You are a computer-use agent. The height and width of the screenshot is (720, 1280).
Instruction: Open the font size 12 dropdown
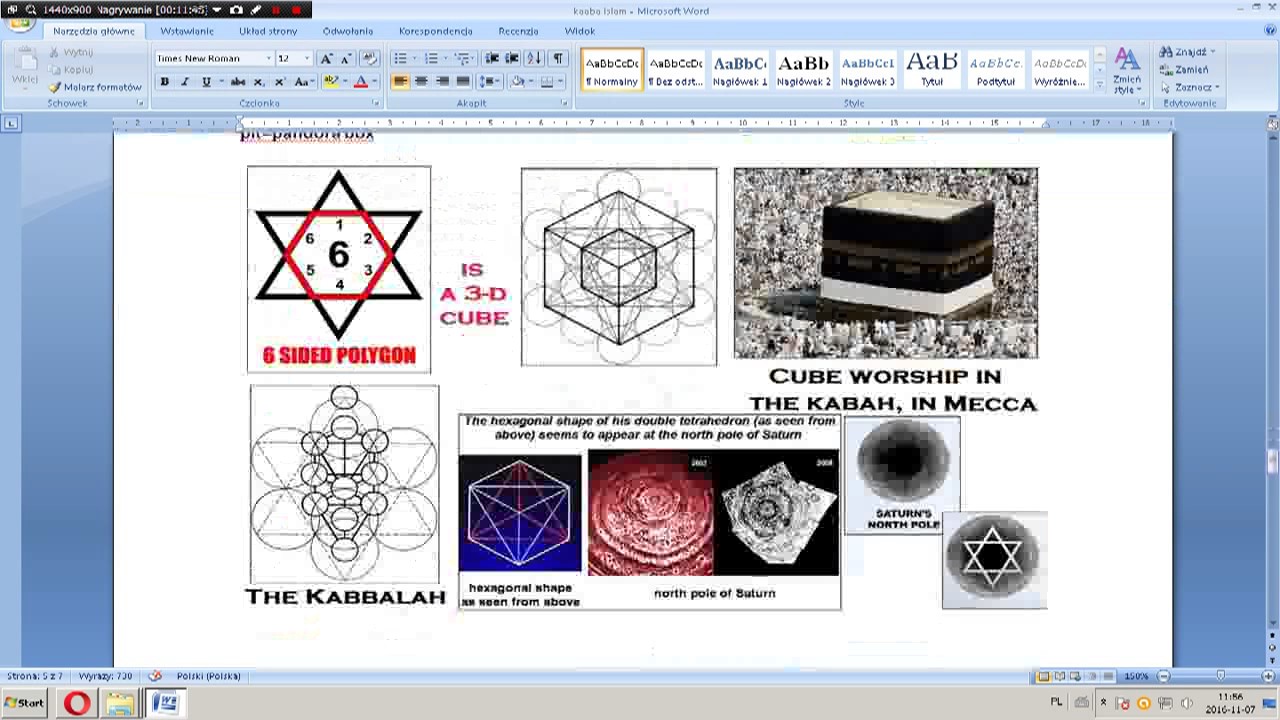307,58
